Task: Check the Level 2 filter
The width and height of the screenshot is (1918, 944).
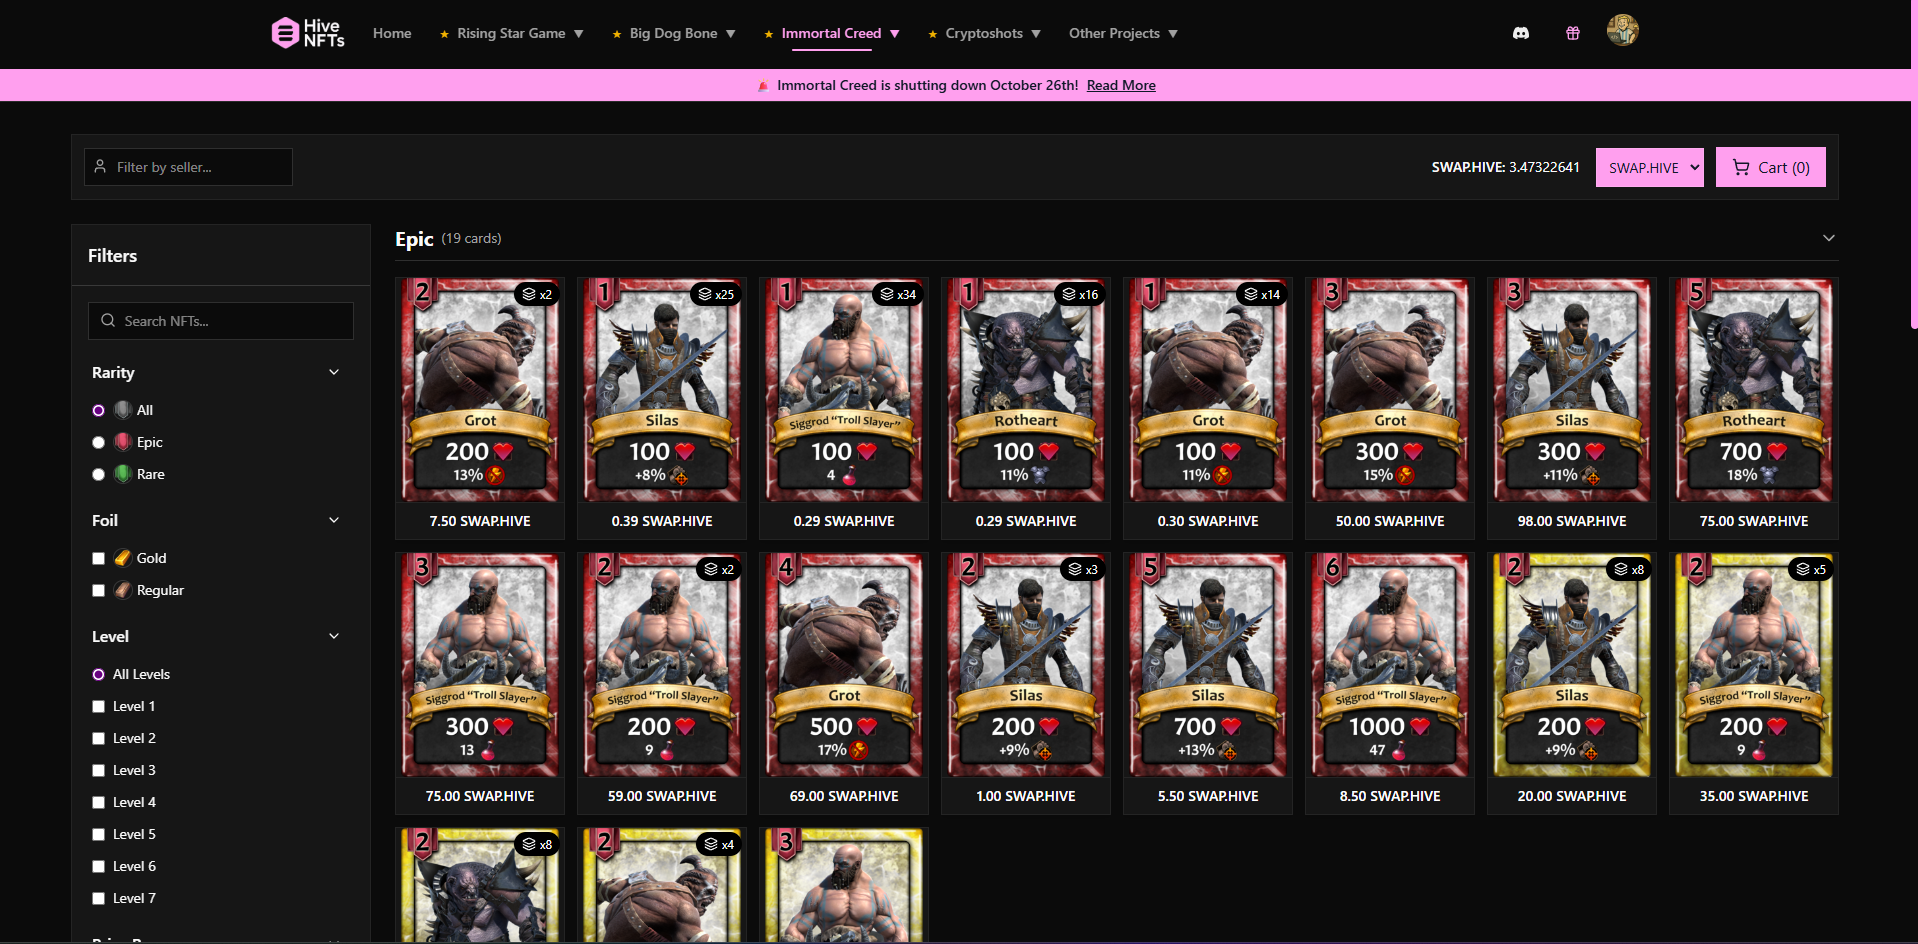Action: pos(98,738)
